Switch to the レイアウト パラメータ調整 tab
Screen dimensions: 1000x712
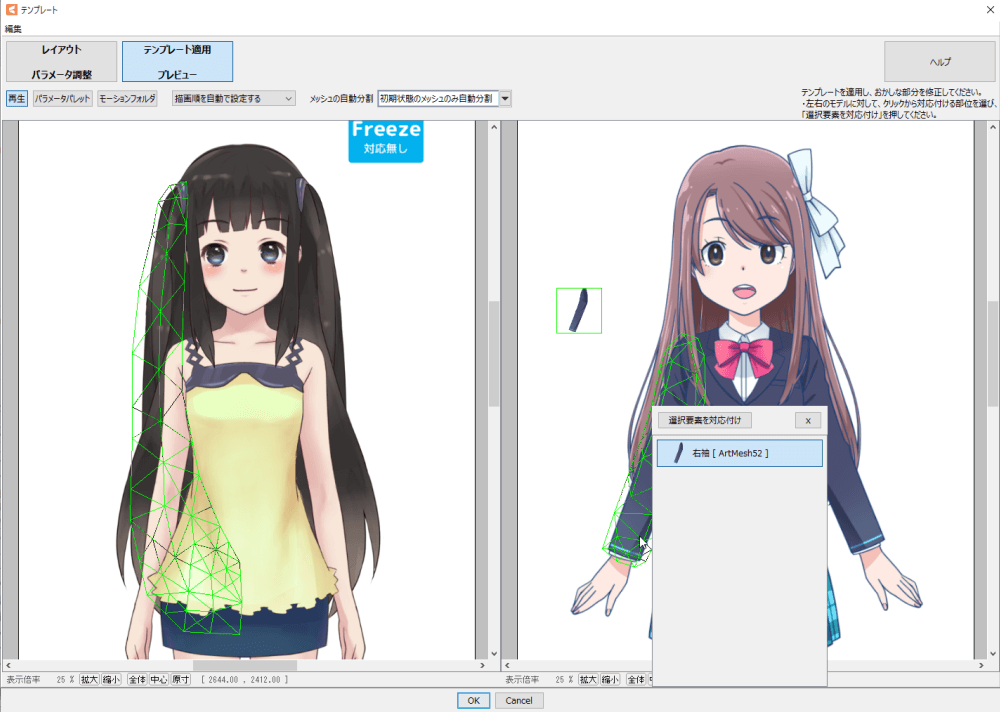coord(62,61)
